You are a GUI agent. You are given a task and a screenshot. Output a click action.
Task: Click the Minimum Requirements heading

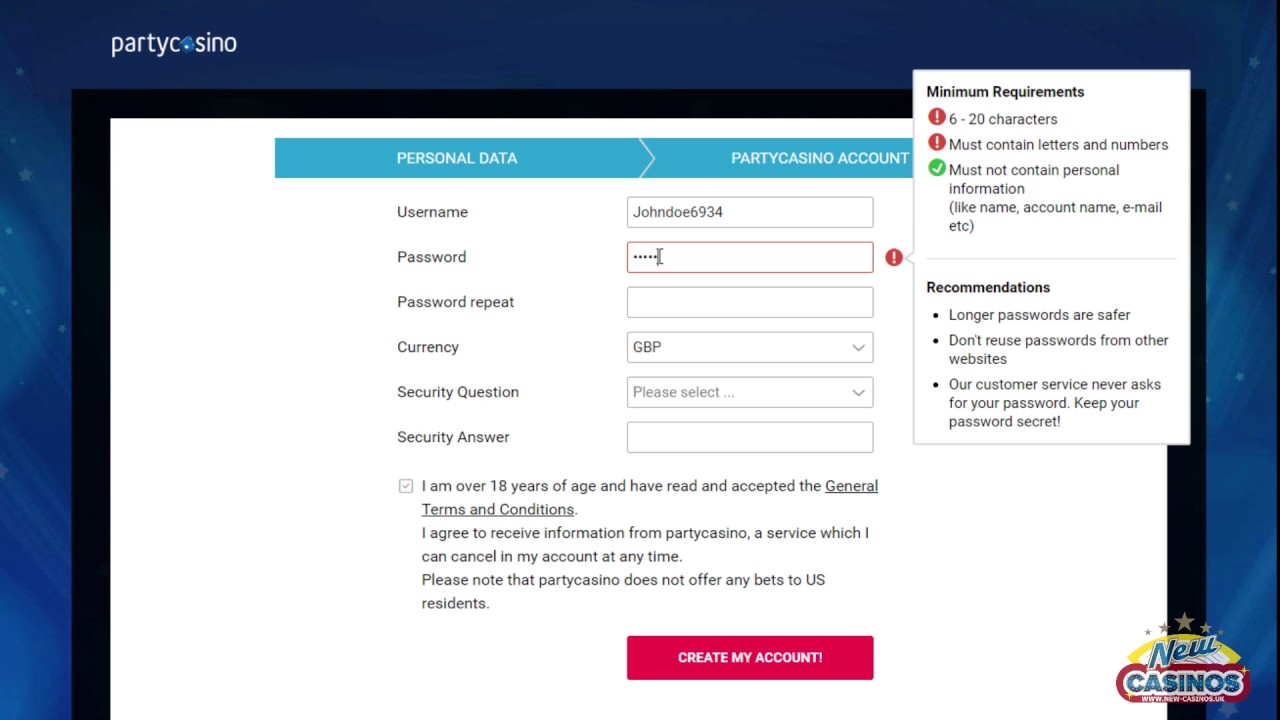point(1005,92)
